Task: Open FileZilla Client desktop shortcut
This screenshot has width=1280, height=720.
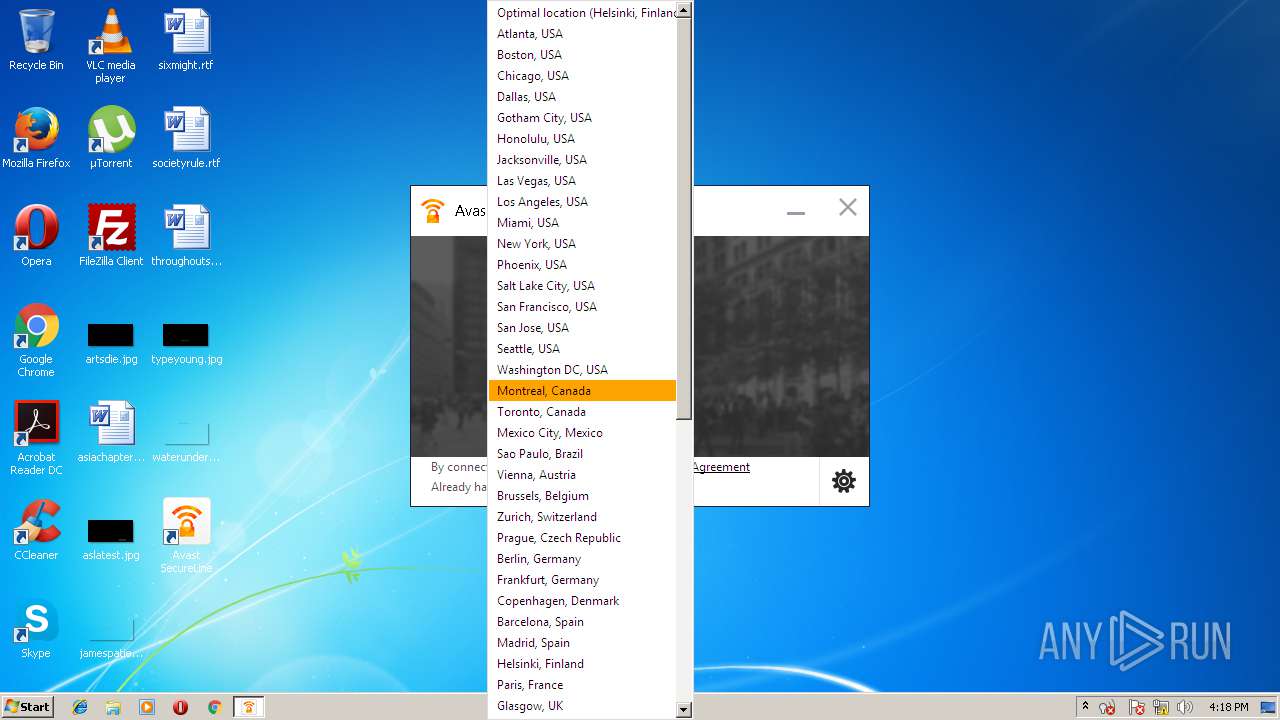Action: tap(111, 236)
